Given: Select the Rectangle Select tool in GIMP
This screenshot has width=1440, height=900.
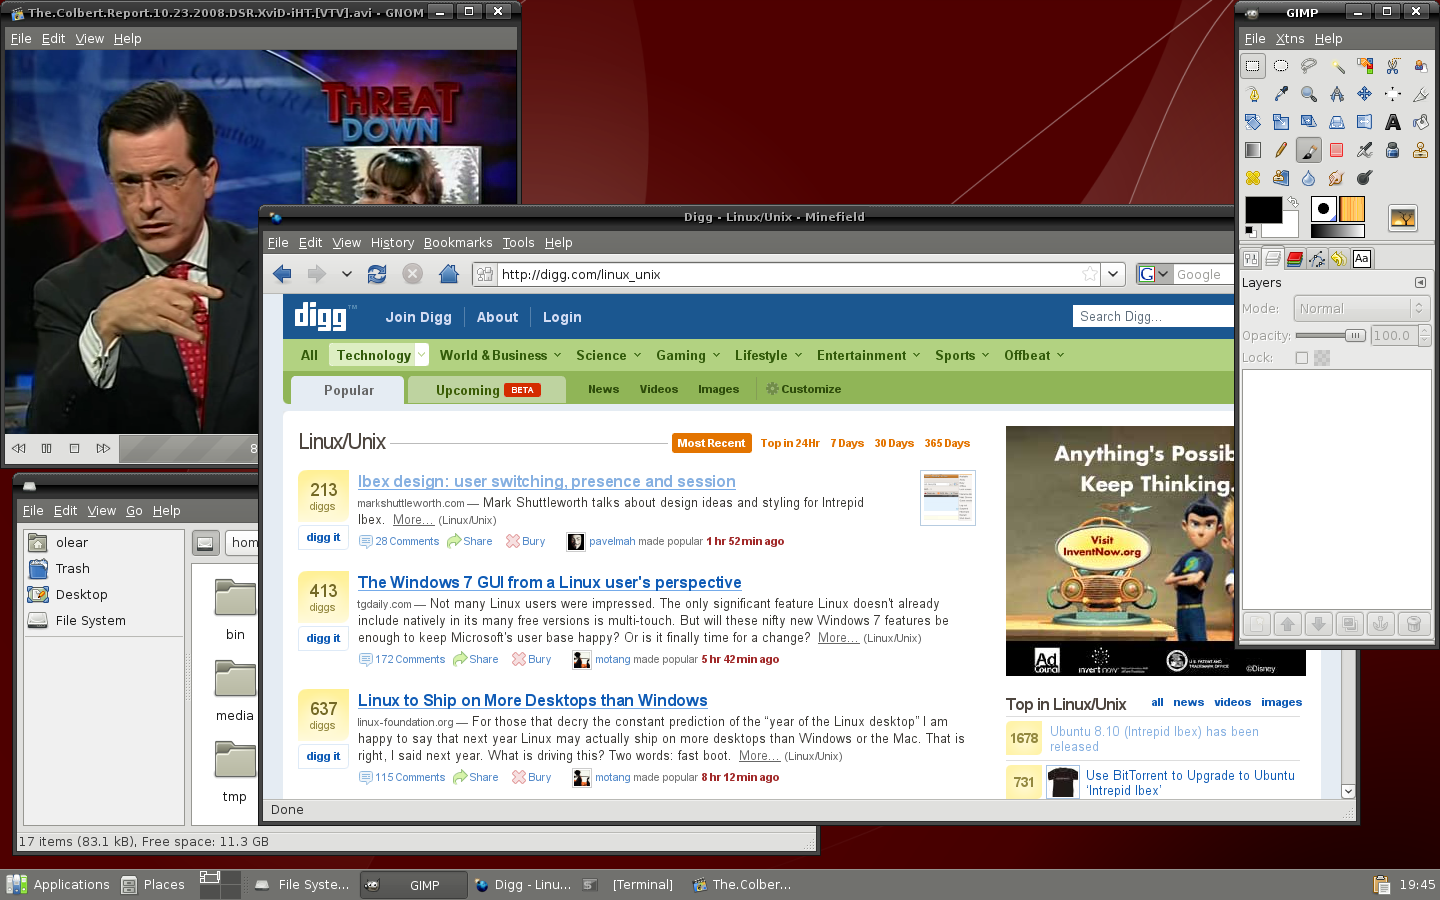Looking at the screenshot, I should pos(1253,66).
